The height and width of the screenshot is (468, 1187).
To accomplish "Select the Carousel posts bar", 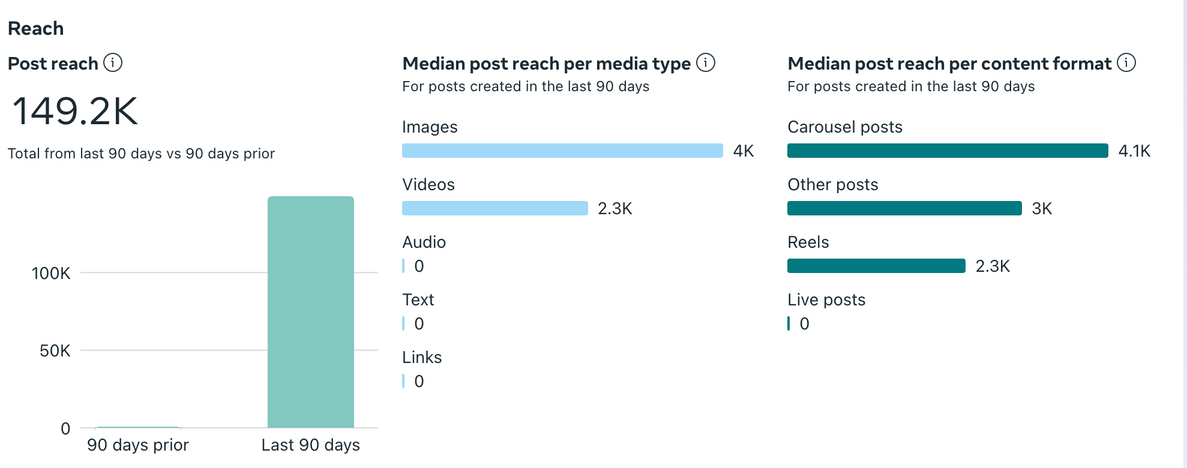I will [x=948, y=151].
